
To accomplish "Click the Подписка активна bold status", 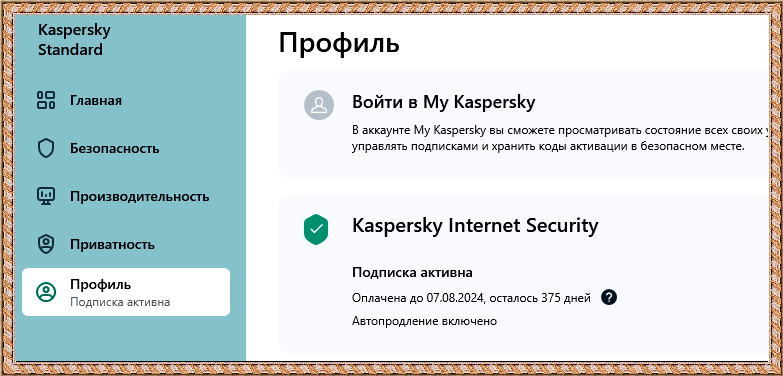I will click(x=412, y=273).
